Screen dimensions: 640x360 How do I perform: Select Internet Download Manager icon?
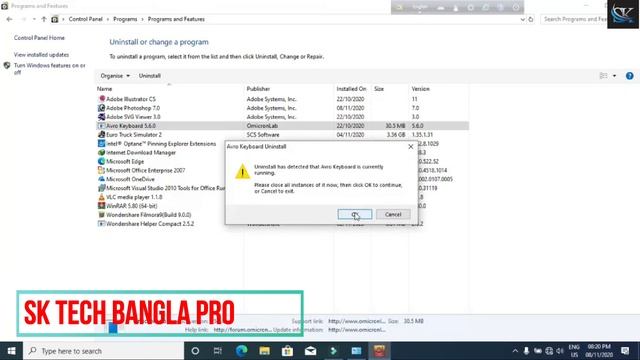pos(102,153)
